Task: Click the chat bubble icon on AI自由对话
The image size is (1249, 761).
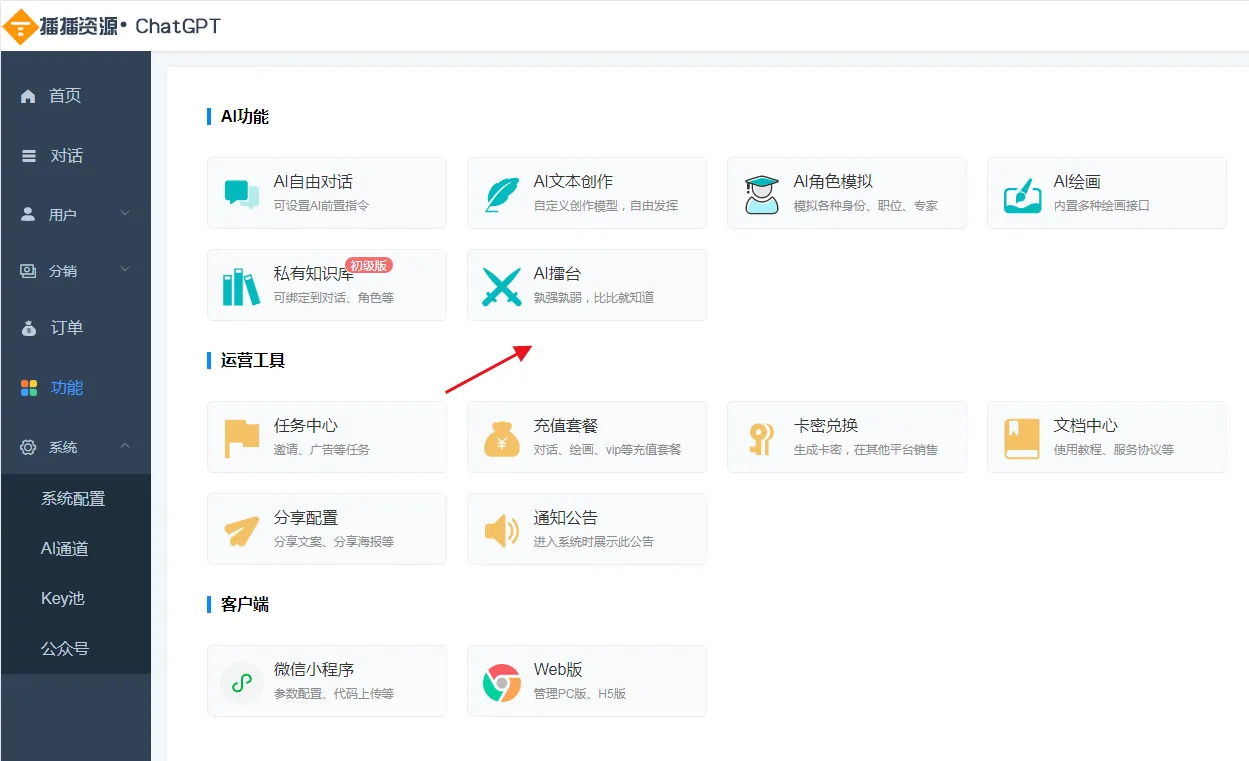Action: pyautogui.click(x=241, y=192)
